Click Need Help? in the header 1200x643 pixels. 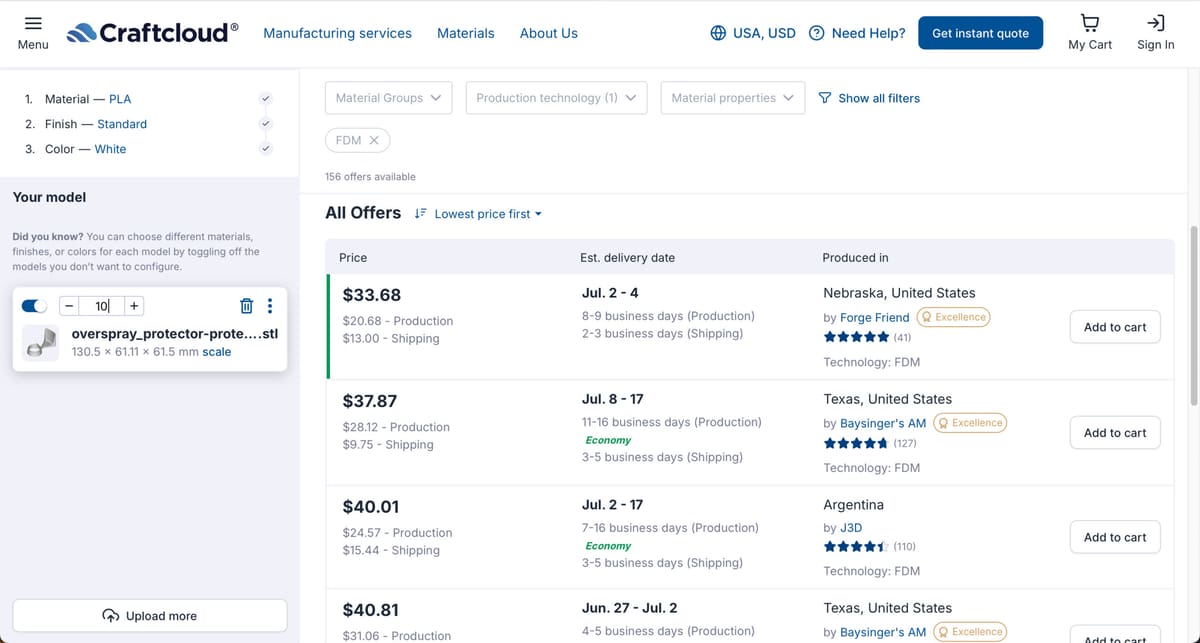click(868, 33)
